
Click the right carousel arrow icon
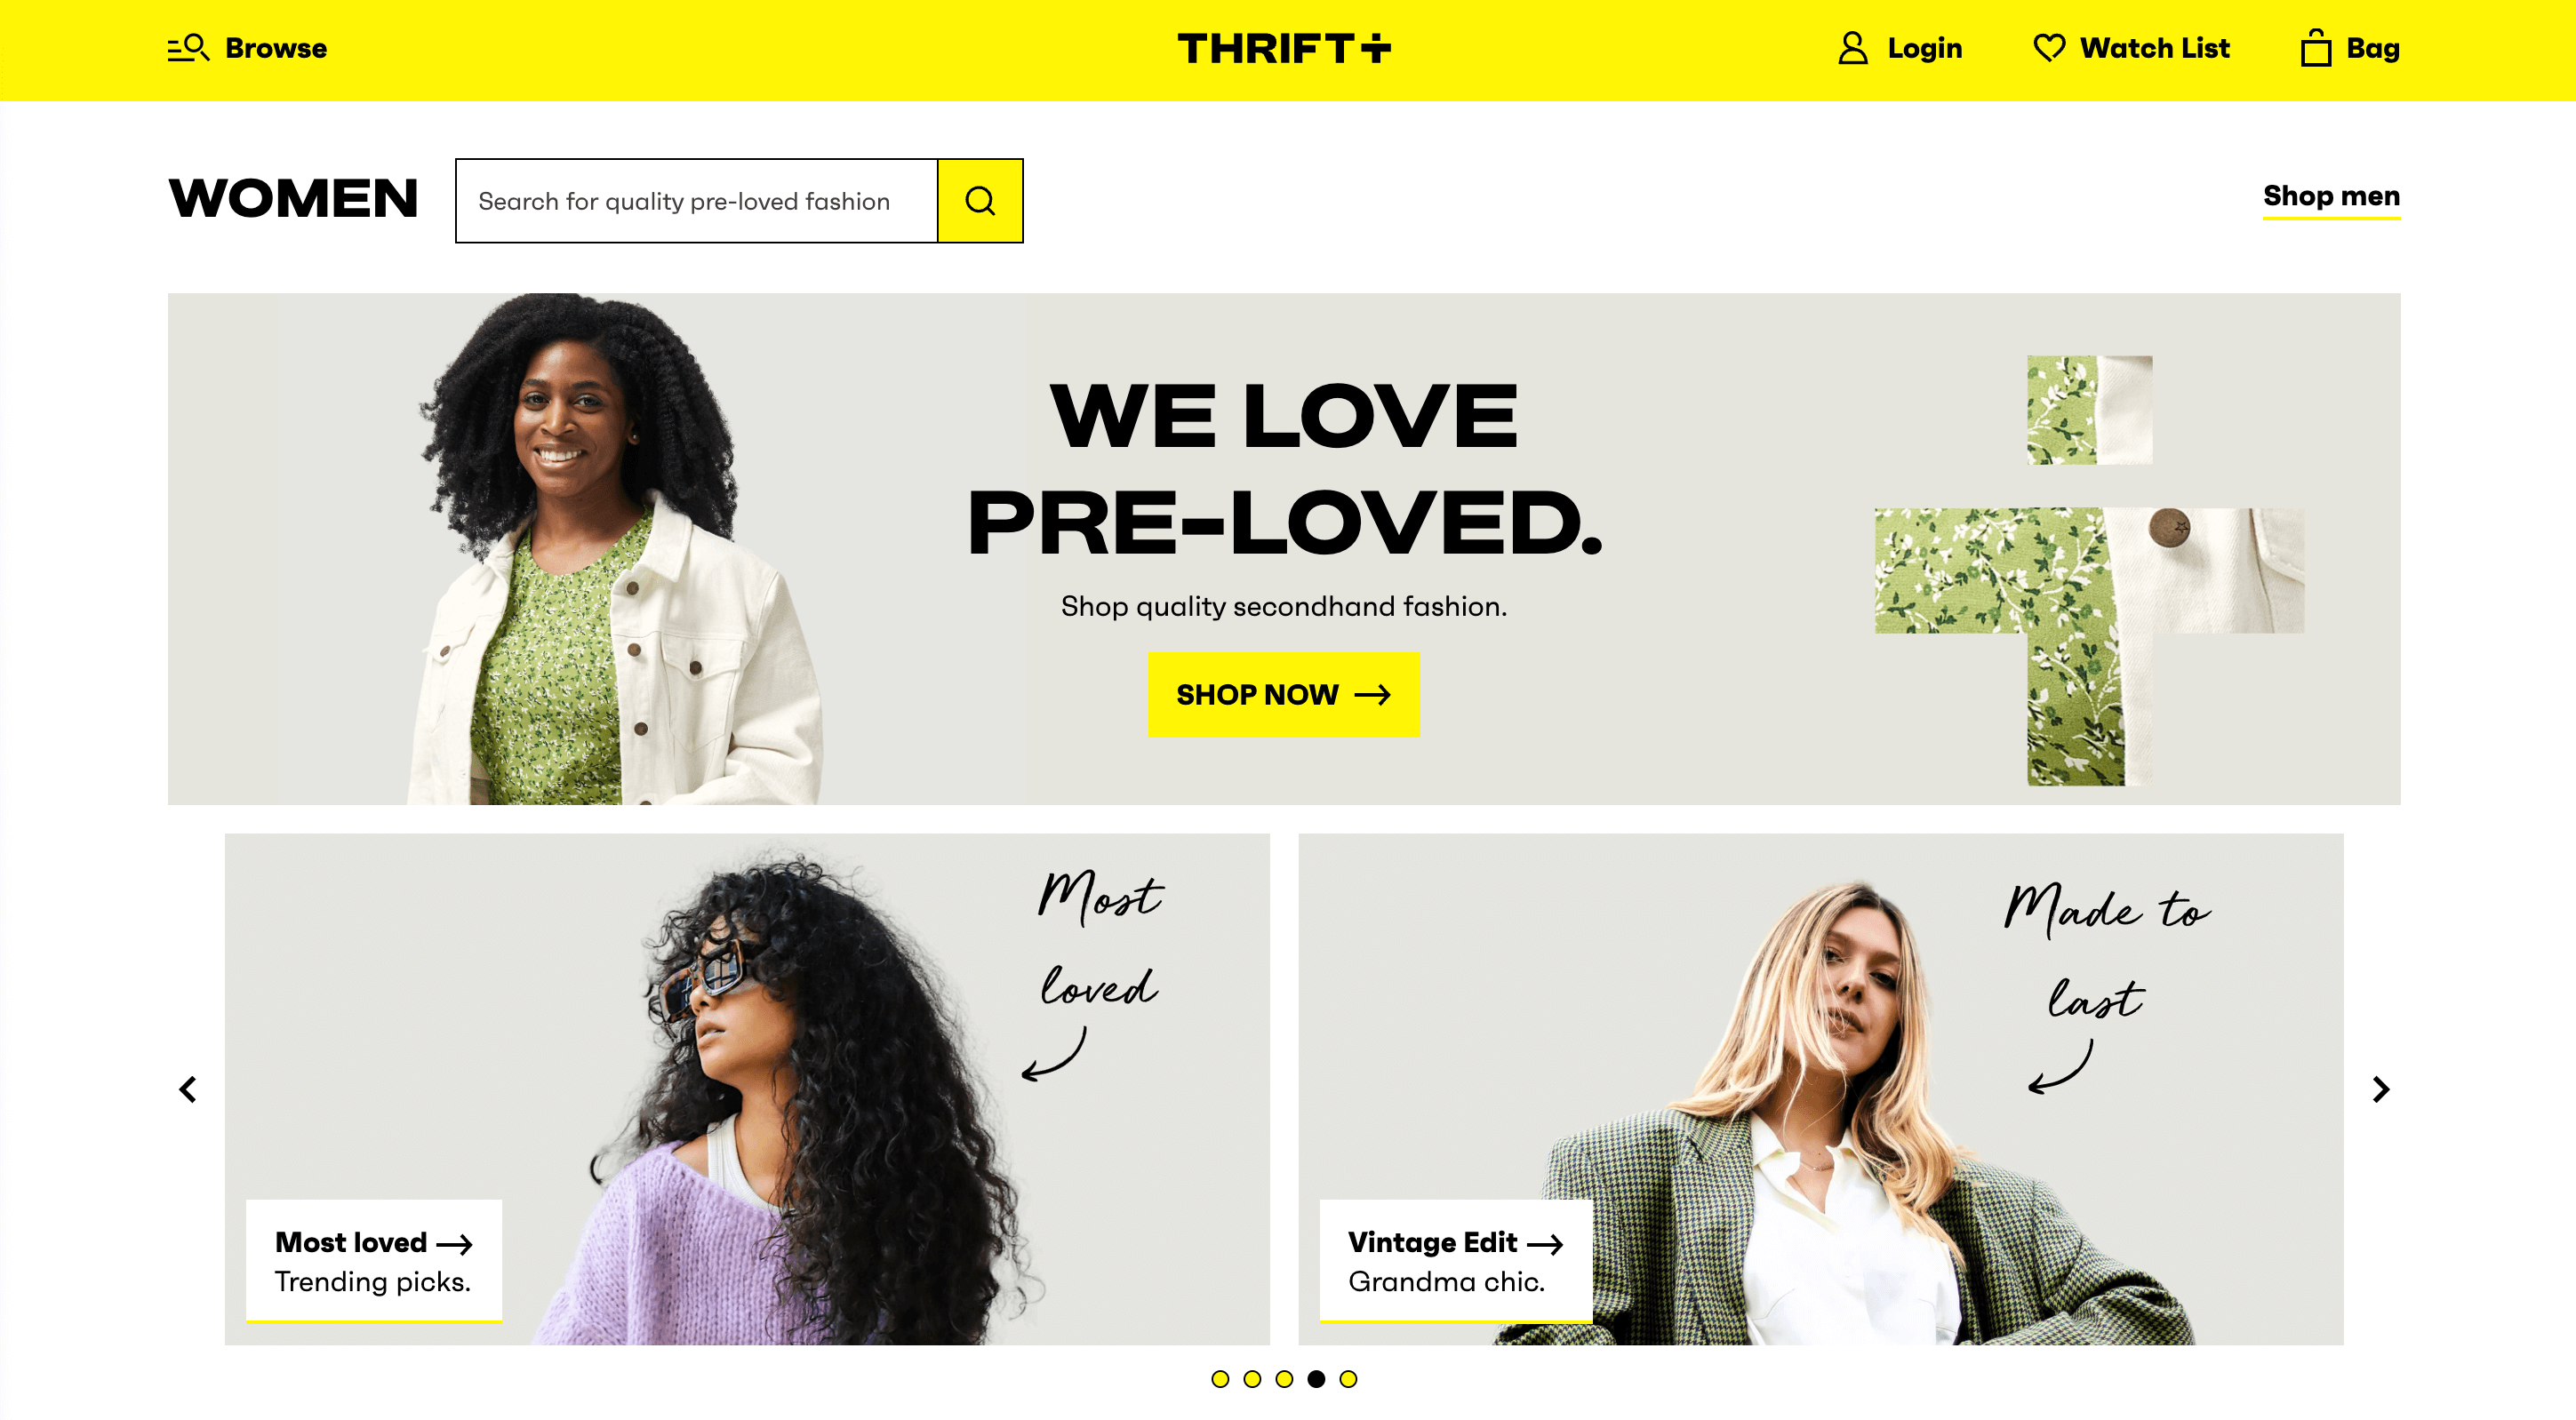[x=2382, y=1088]
